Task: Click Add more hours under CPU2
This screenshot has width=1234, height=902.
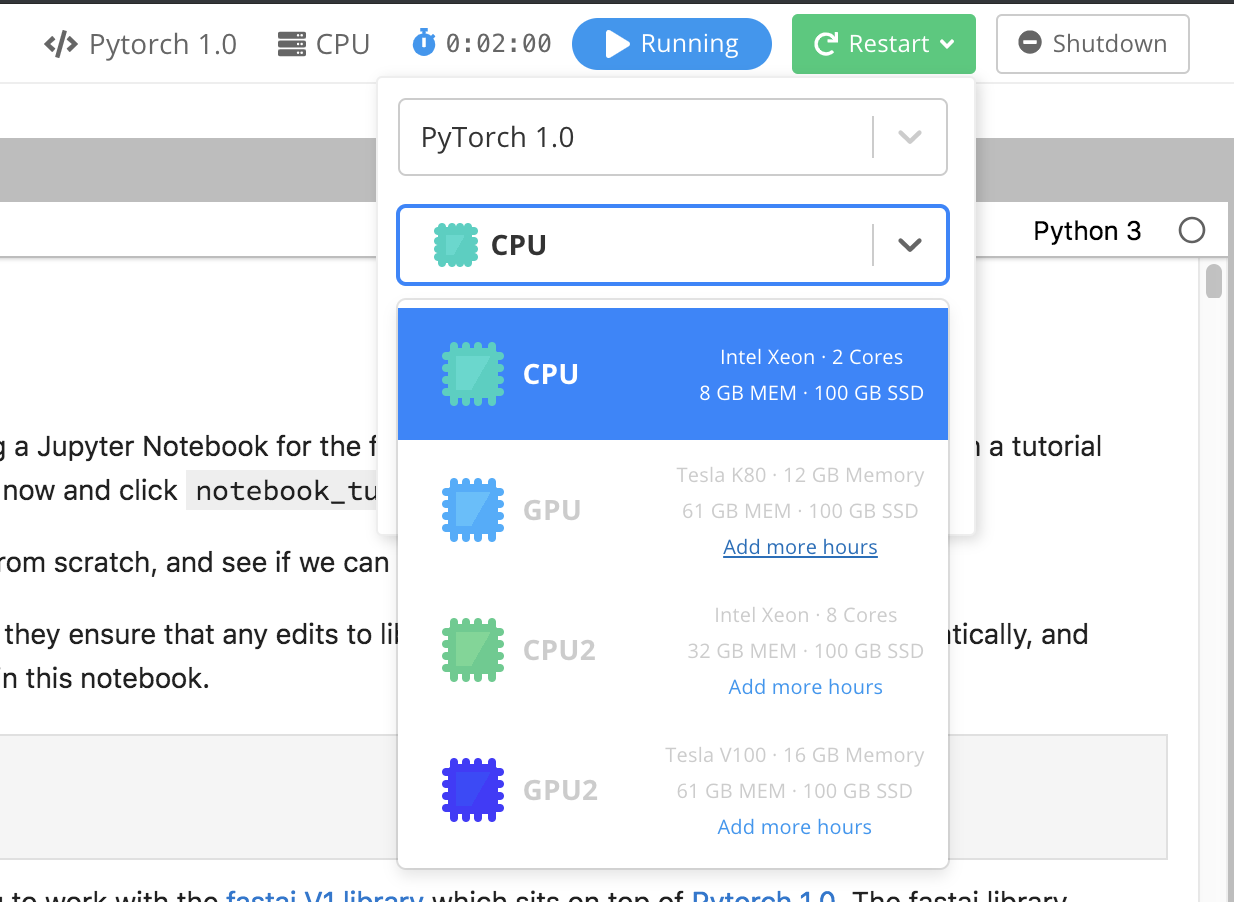Action: (x=805, y=687)
